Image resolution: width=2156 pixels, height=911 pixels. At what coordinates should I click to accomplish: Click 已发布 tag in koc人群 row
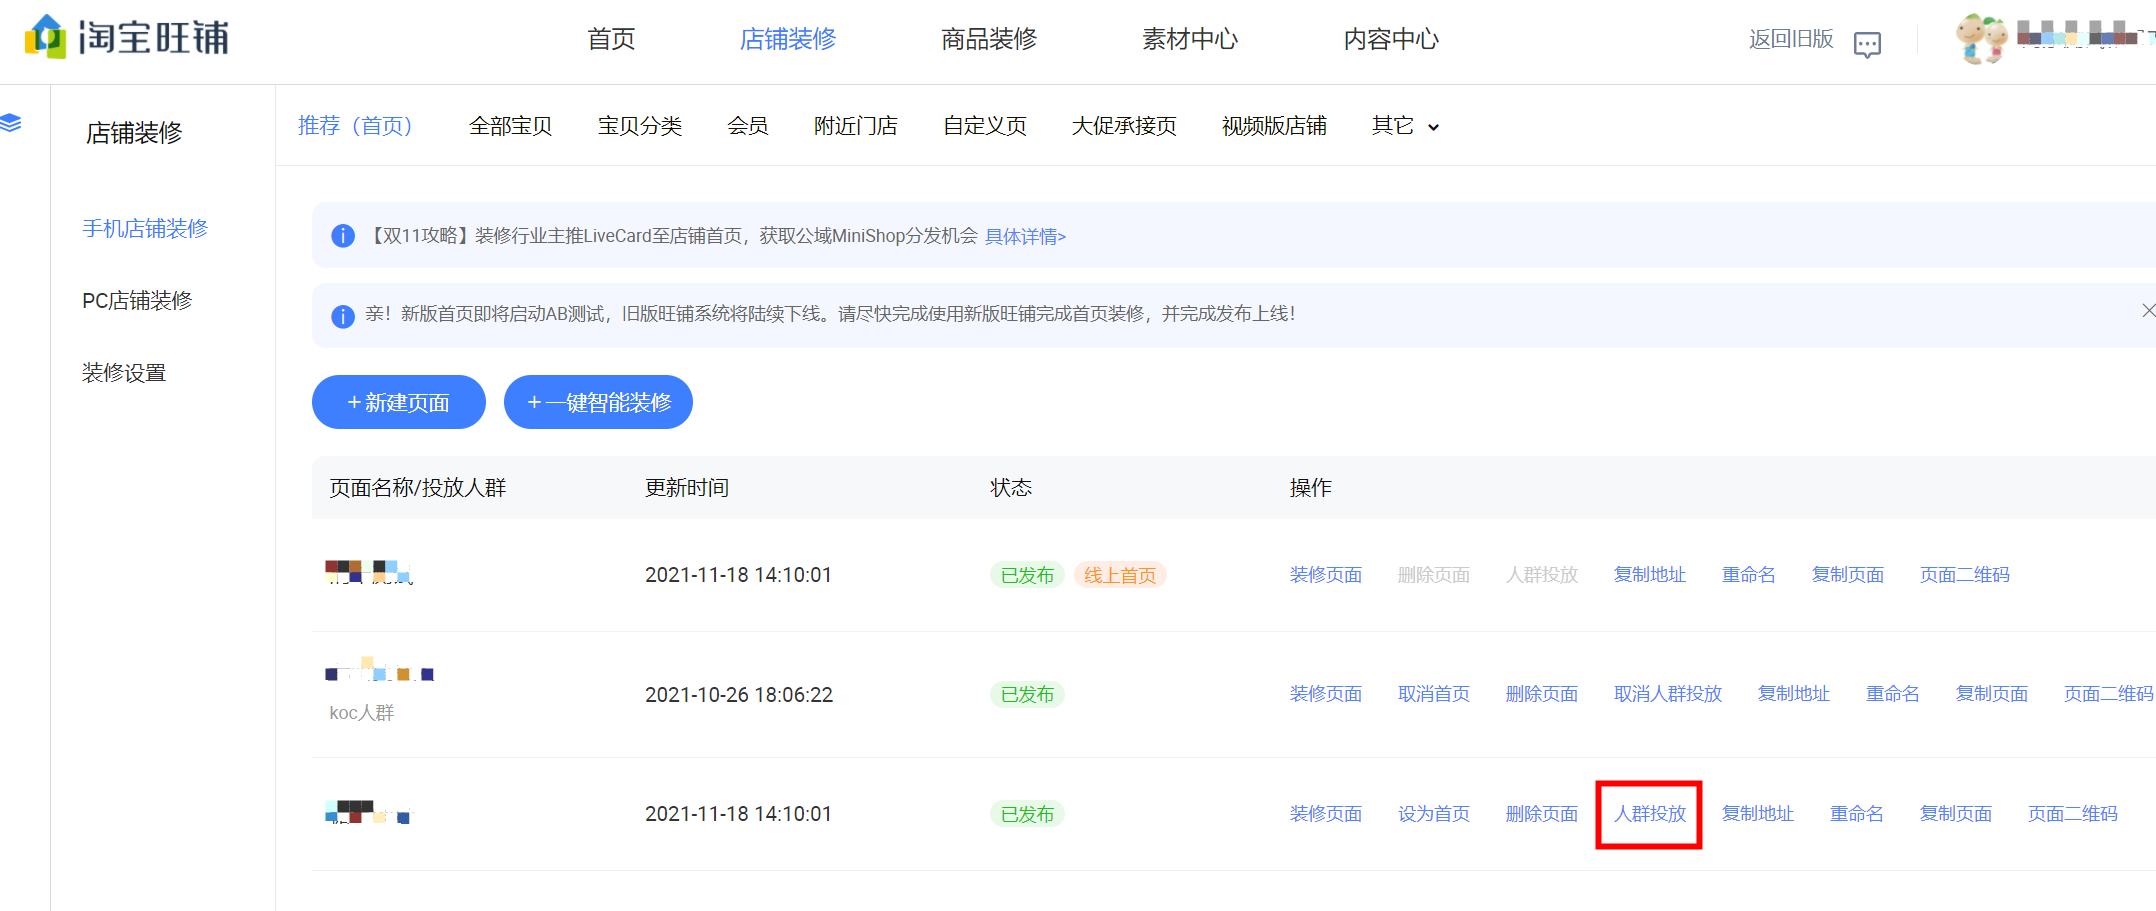point(1027,694)
